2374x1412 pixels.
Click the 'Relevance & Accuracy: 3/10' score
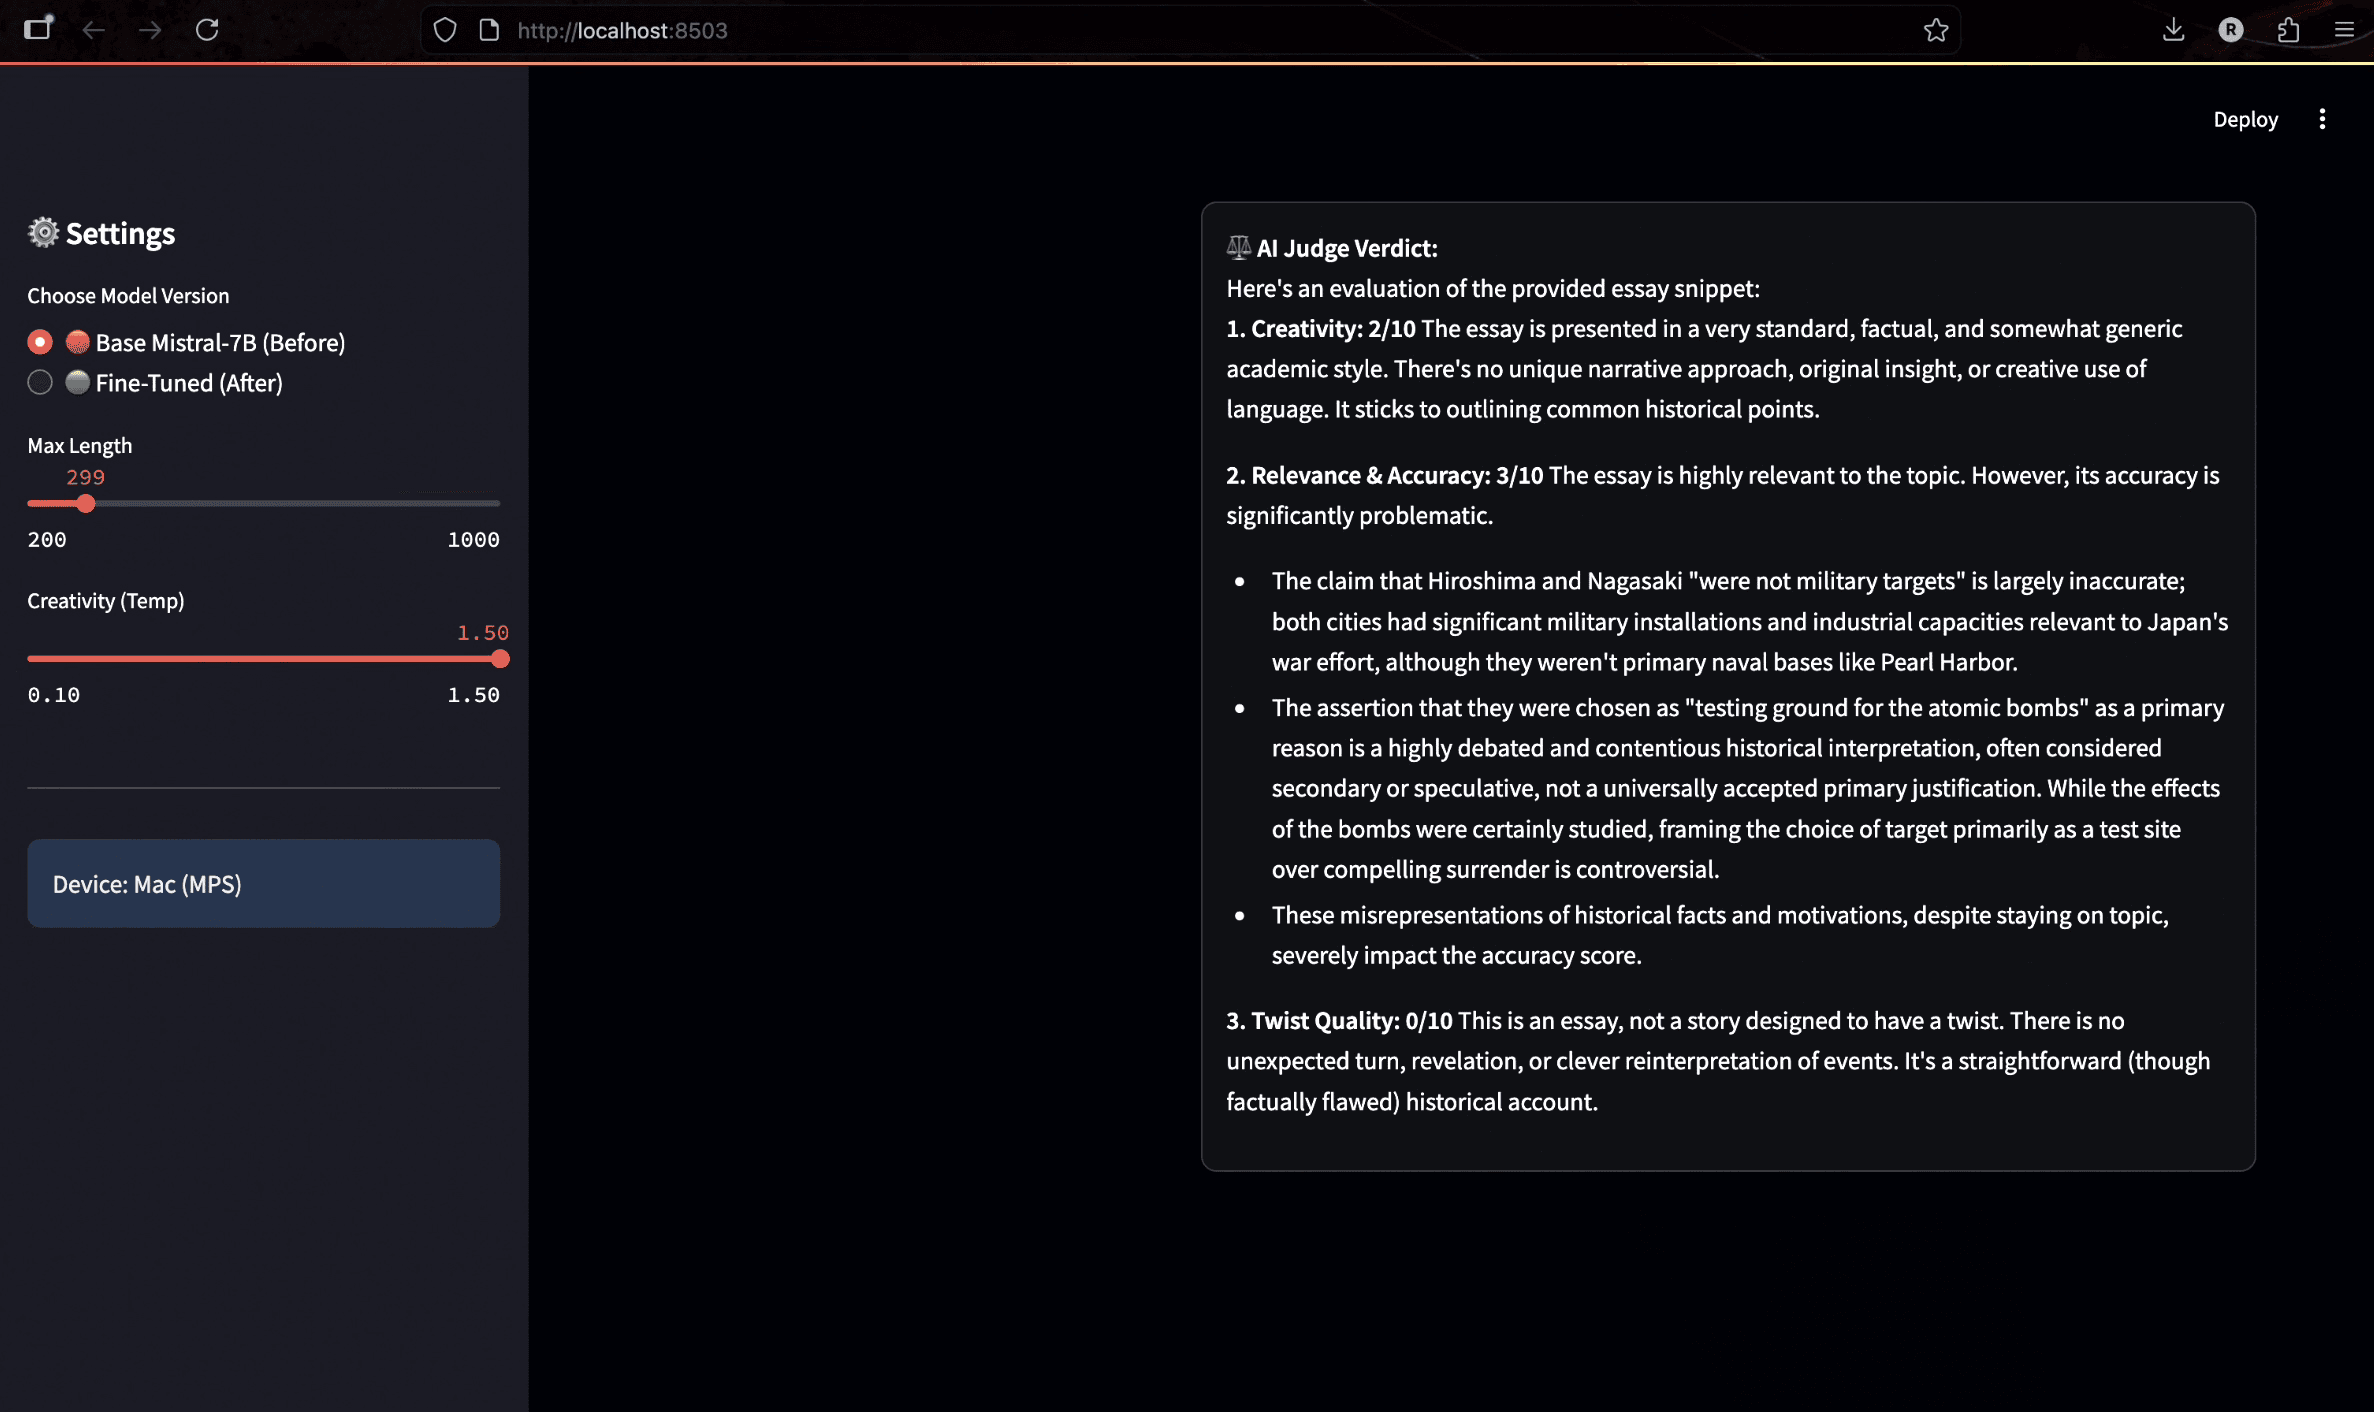pyautogui.click(x=1397, y=475)
